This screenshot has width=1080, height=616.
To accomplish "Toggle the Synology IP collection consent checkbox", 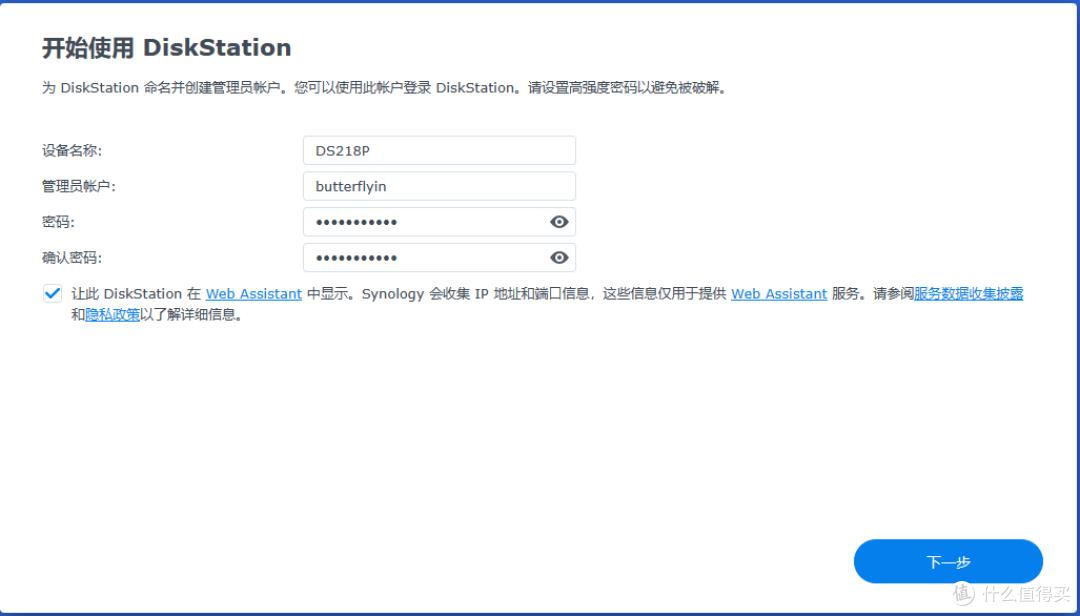I will [x=52, y=293].
